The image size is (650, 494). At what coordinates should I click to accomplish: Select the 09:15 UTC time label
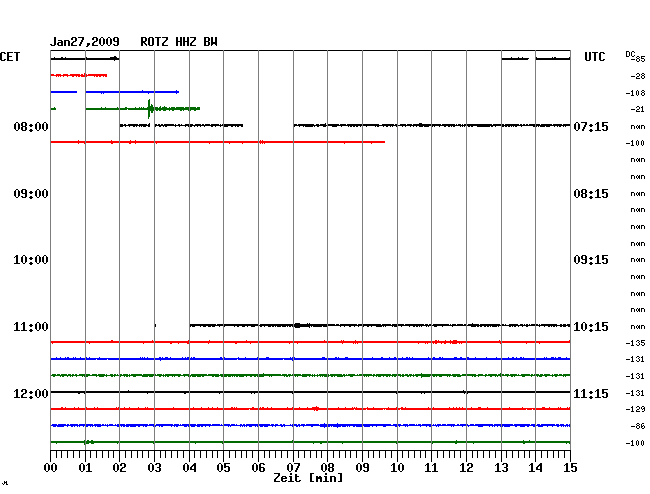[x=591, y=260]
